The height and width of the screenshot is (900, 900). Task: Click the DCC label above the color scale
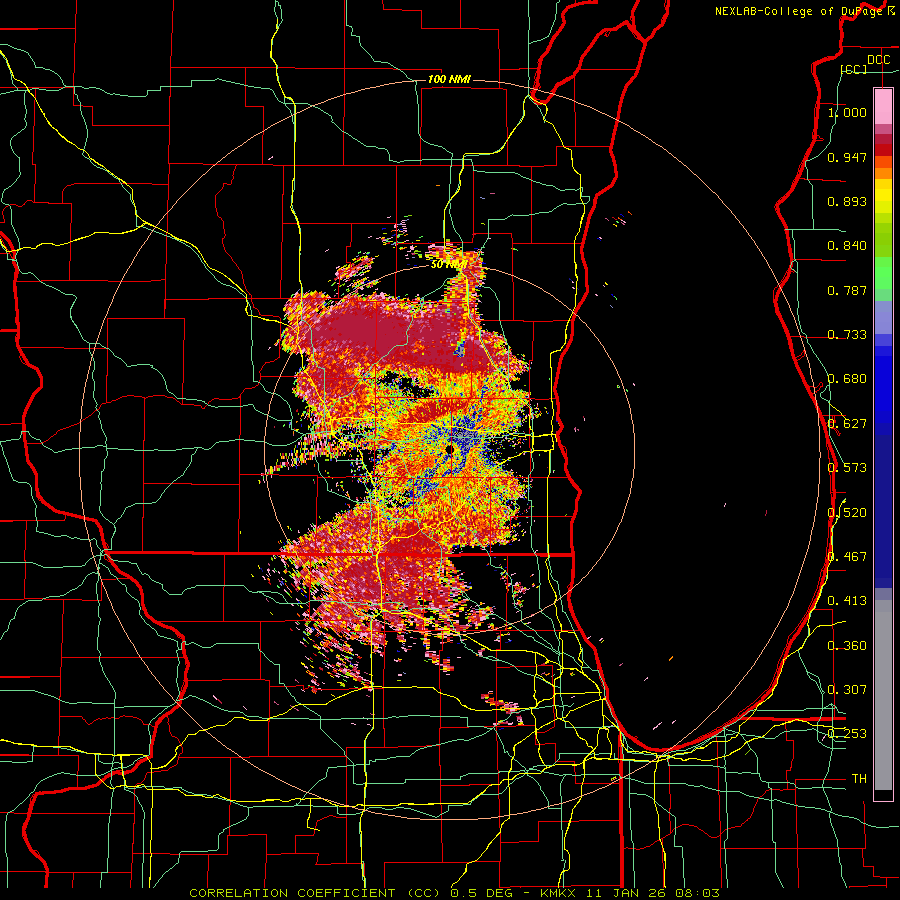point(878,60)
